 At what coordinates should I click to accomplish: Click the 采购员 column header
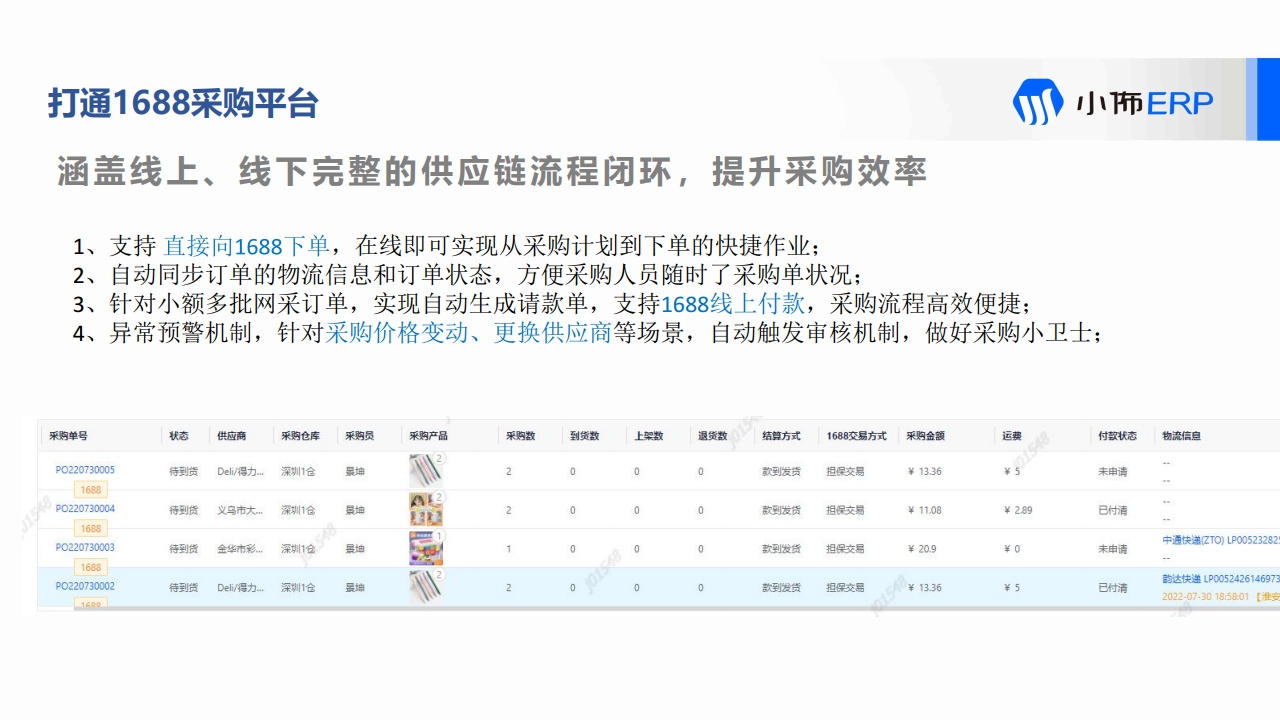pos(360,436)
